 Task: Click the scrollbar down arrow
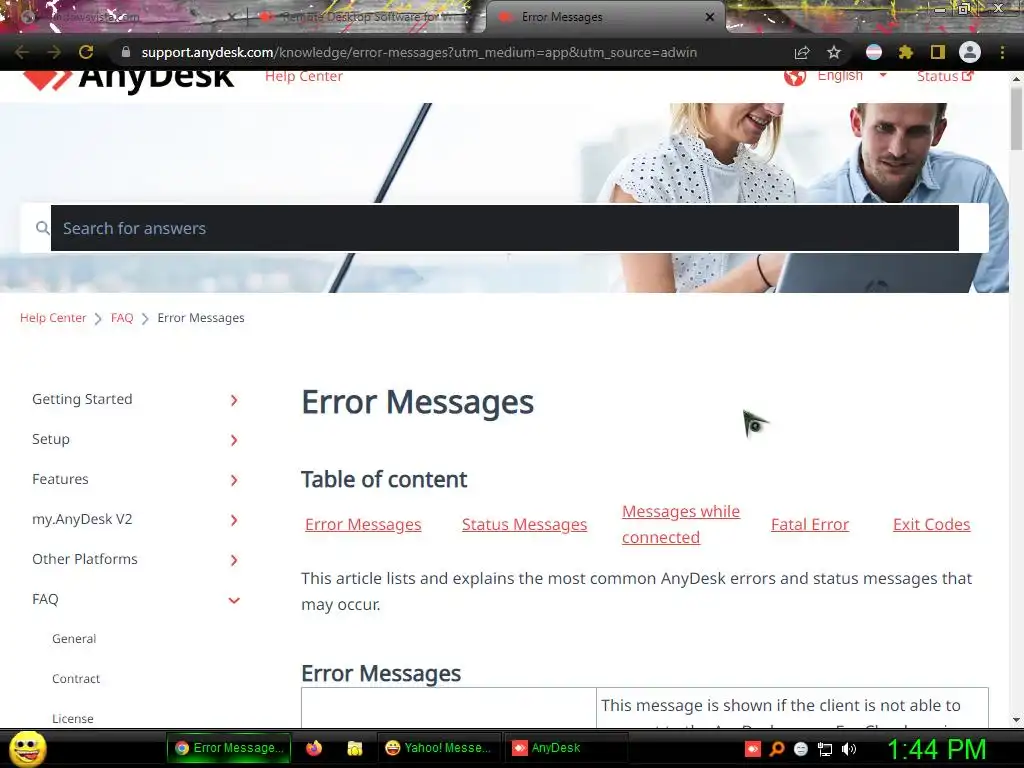[1016, 720]
